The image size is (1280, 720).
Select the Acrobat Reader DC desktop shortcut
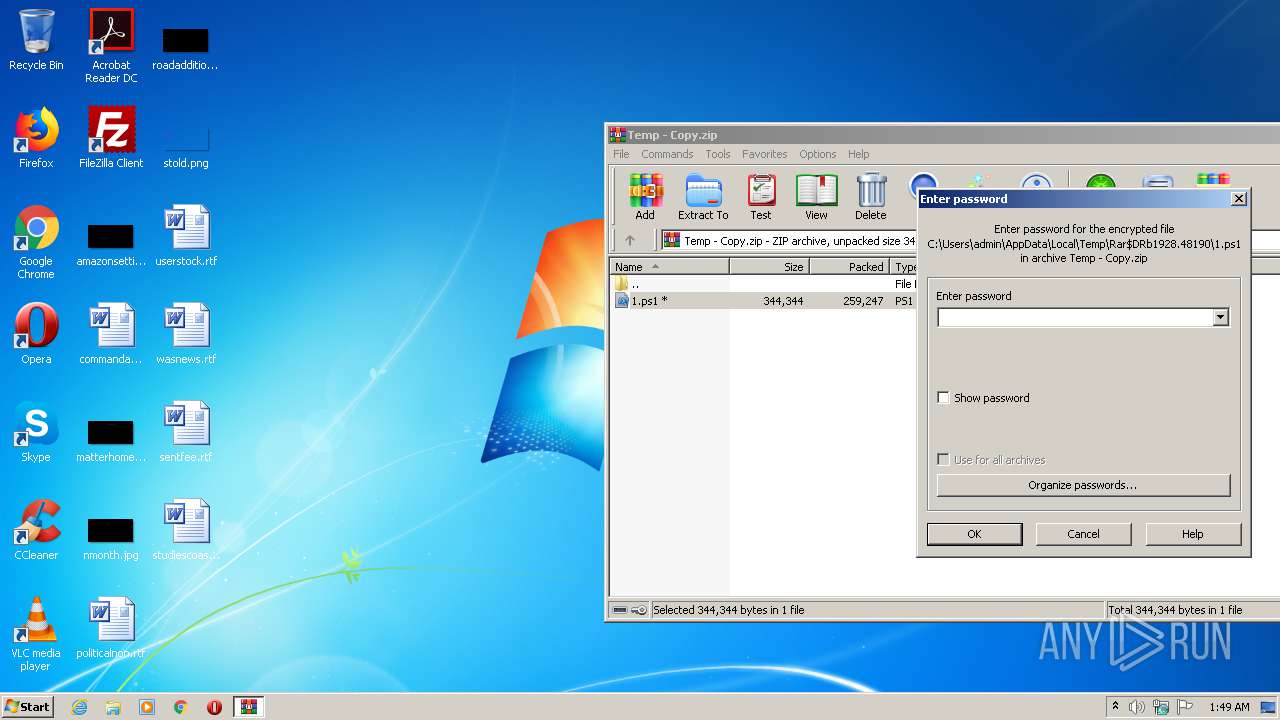(111, 46)
